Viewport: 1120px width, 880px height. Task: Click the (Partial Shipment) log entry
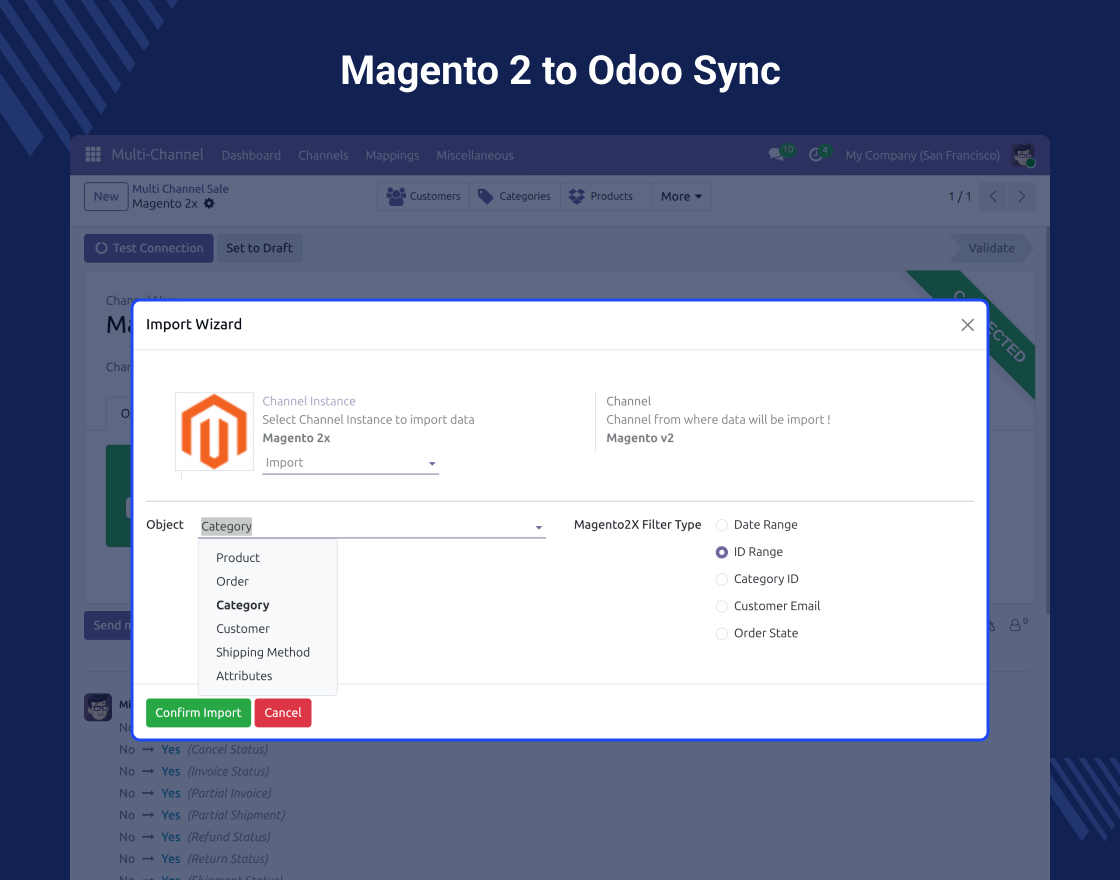236,815
